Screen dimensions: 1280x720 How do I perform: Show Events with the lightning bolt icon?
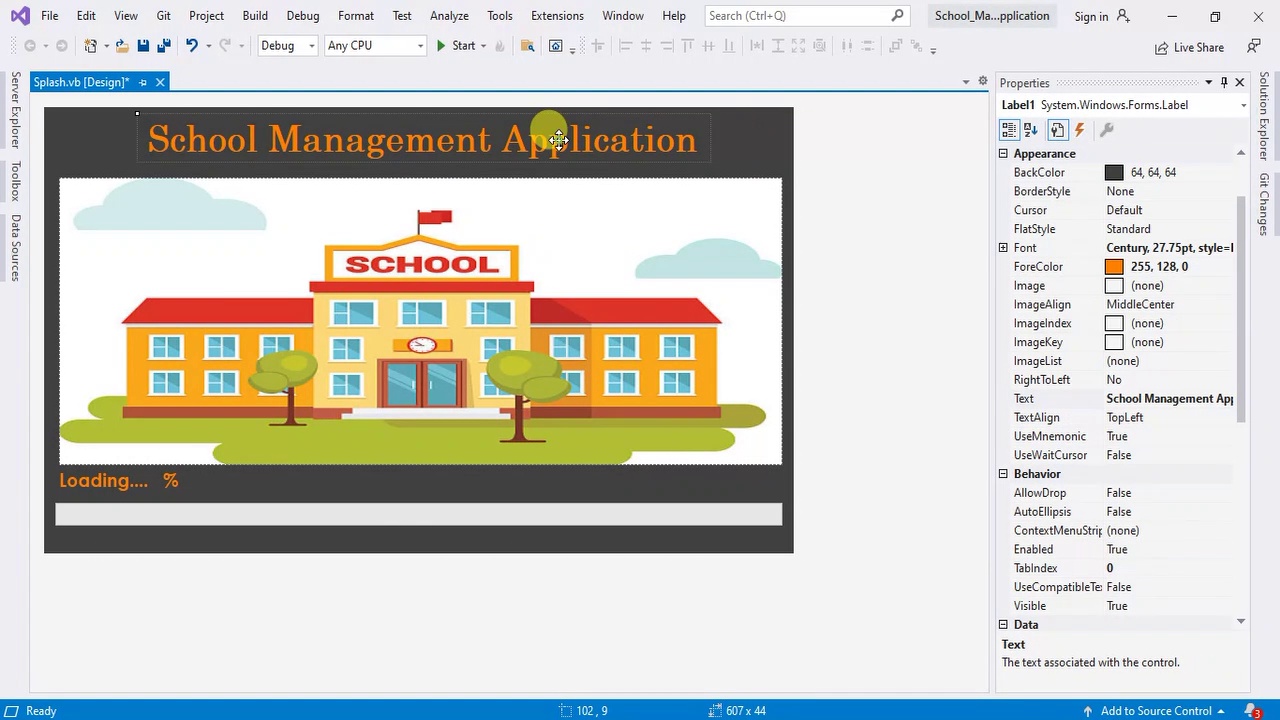[1079, 130]
